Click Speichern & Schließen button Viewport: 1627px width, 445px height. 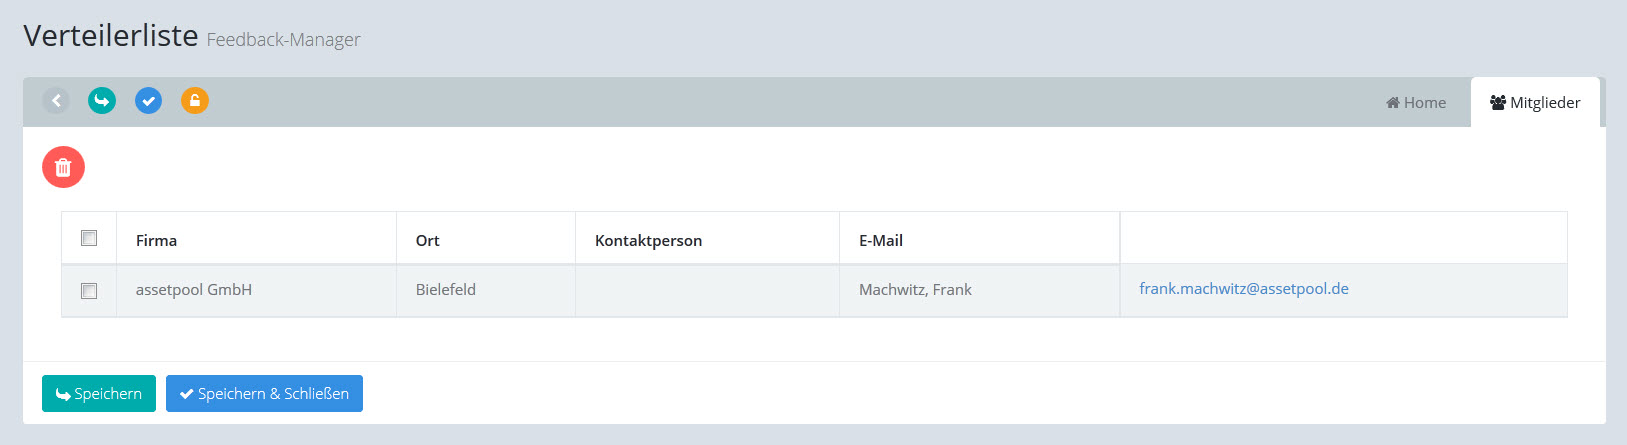pyautogui.click(x=264, y=394)
